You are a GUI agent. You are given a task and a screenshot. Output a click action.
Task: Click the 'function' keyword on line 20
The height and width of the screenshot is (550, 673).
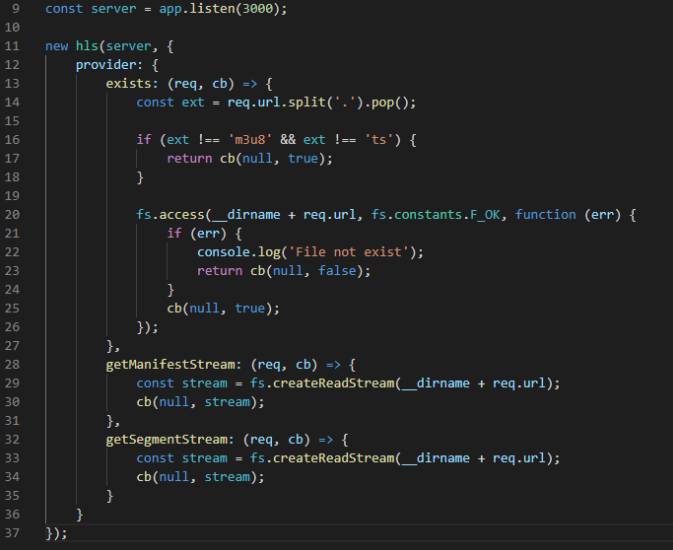click(x=546, y=215)
